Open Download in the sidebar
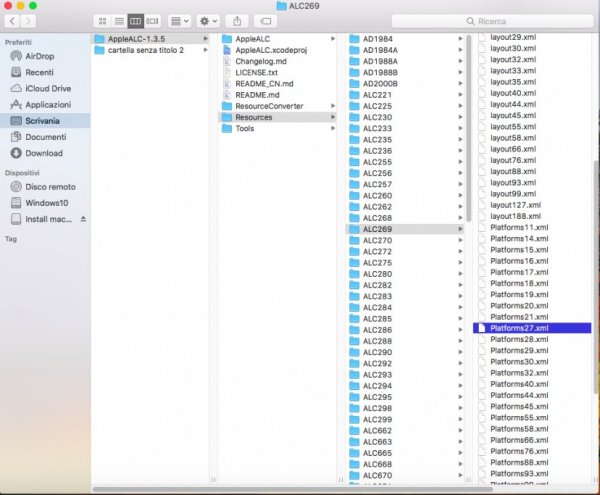This screenshot has width=600, height=495. coord(44,153)
